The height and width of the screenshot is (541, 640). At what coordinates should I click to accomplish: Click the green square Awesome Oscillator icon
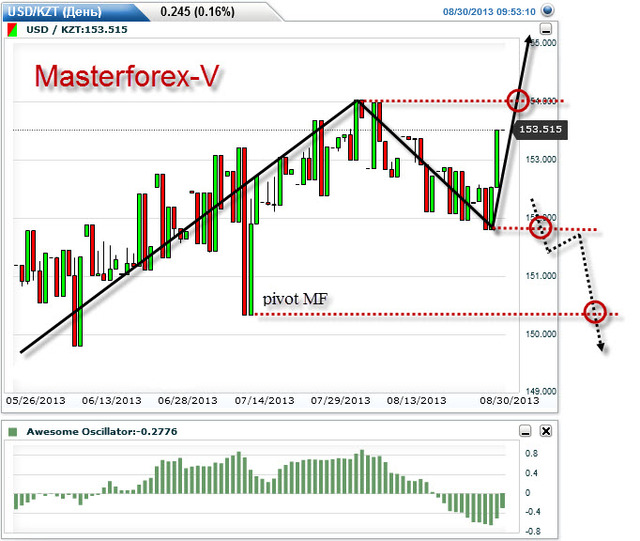[13, 431]
